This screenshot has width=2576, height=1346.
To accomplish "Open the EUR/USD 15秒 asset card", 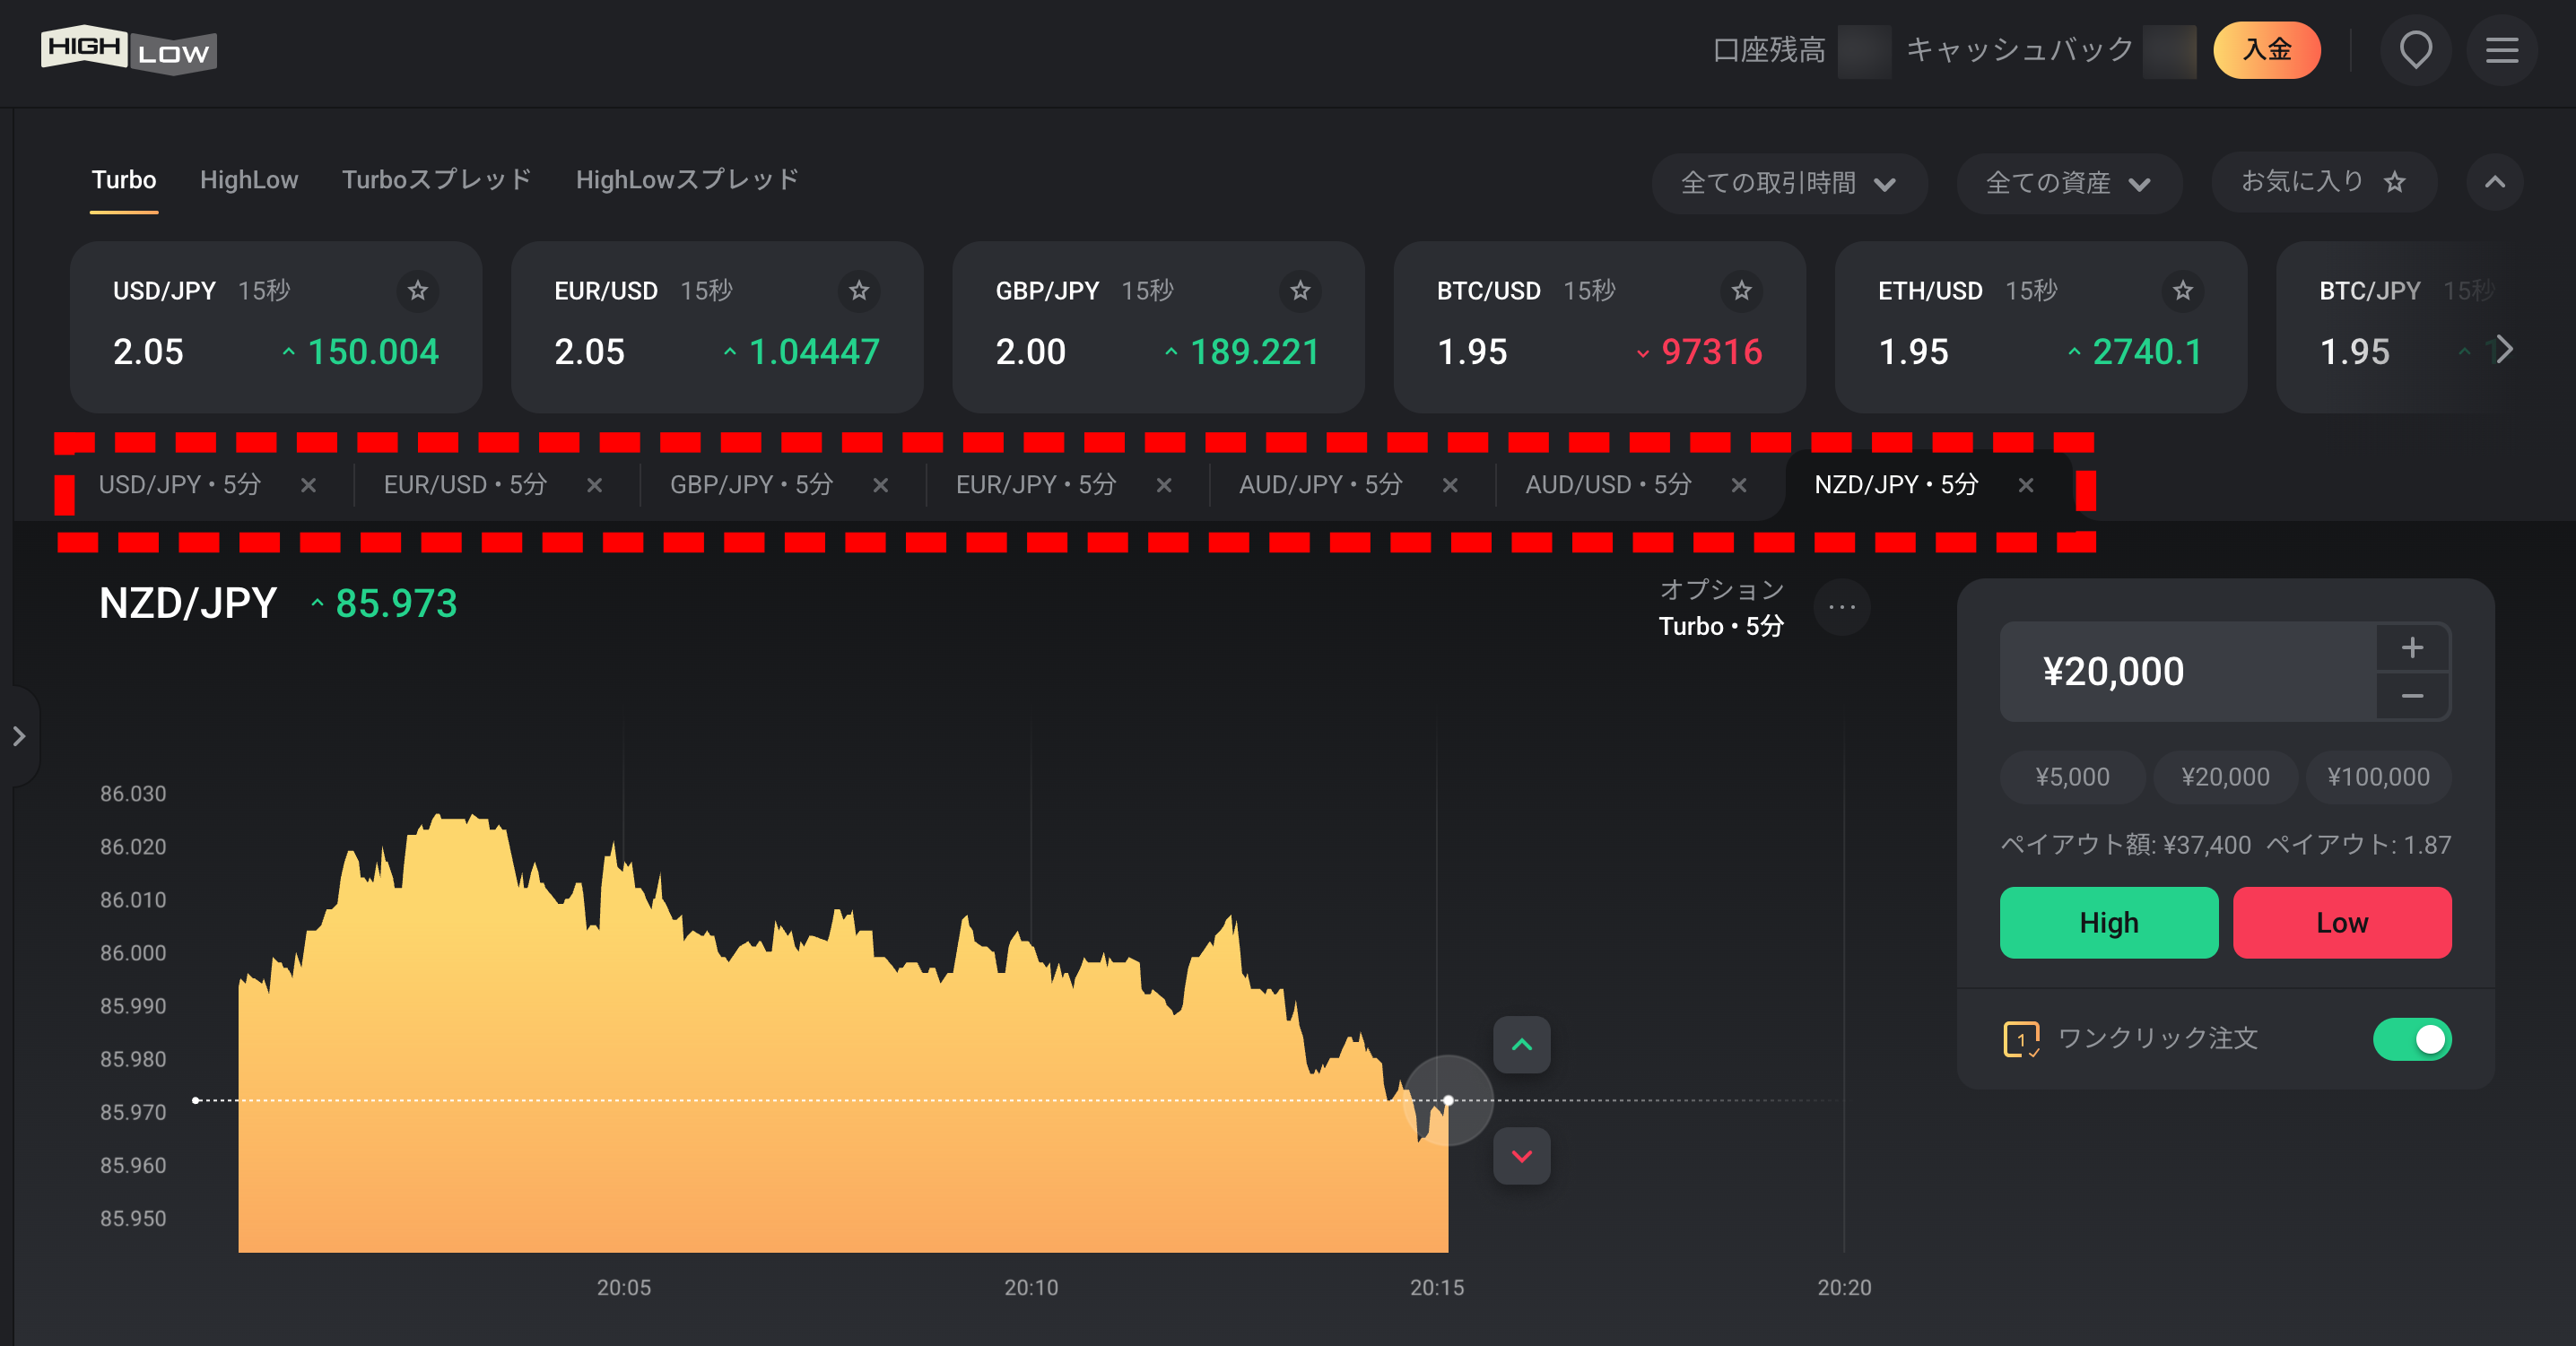I will 717,327.
